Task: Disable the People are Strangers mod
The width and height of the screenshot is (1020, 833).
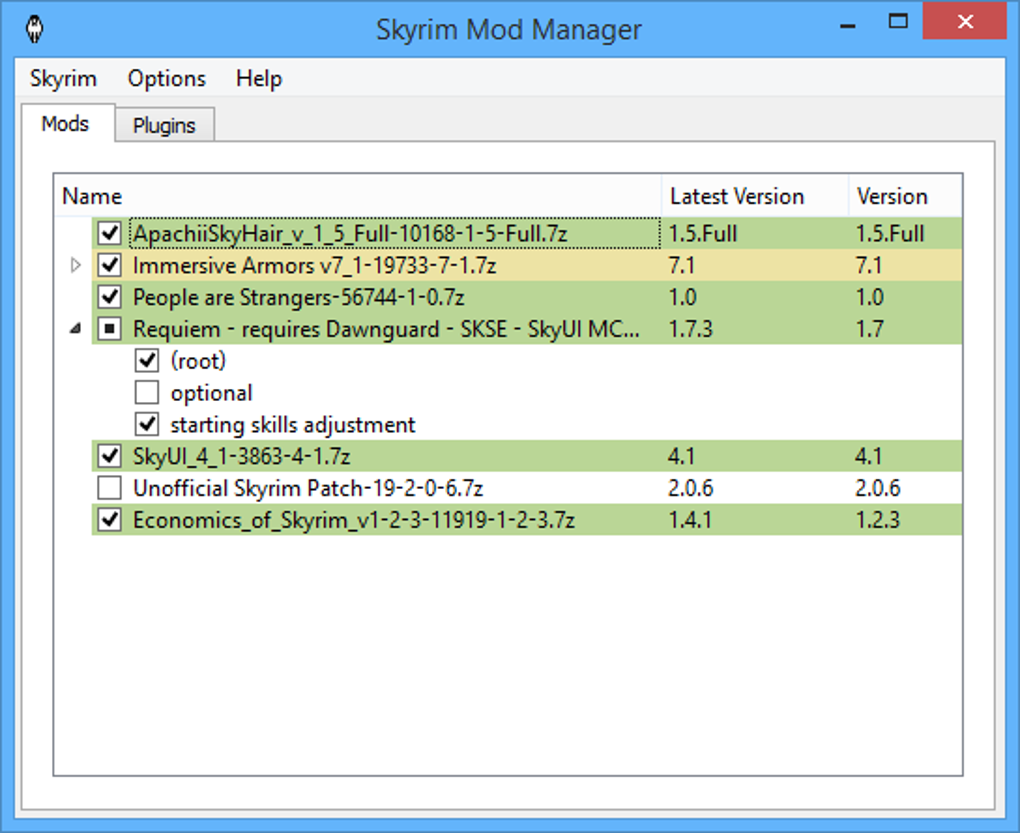Action: (109, 297)
